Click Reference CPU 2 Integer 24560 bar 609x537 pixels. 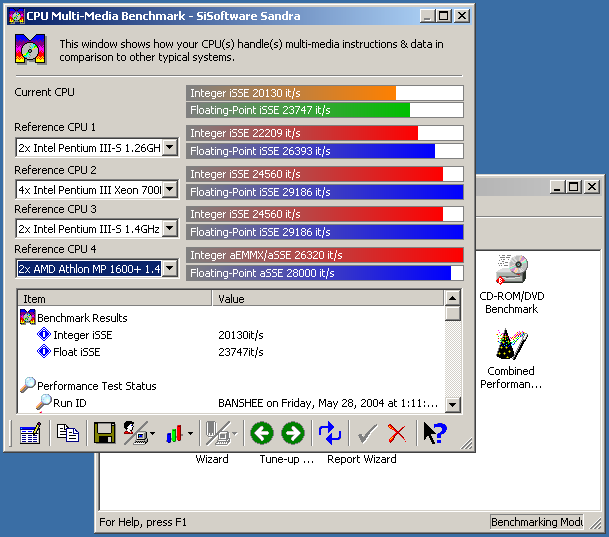pyautogui.click(x=325, y=174)
